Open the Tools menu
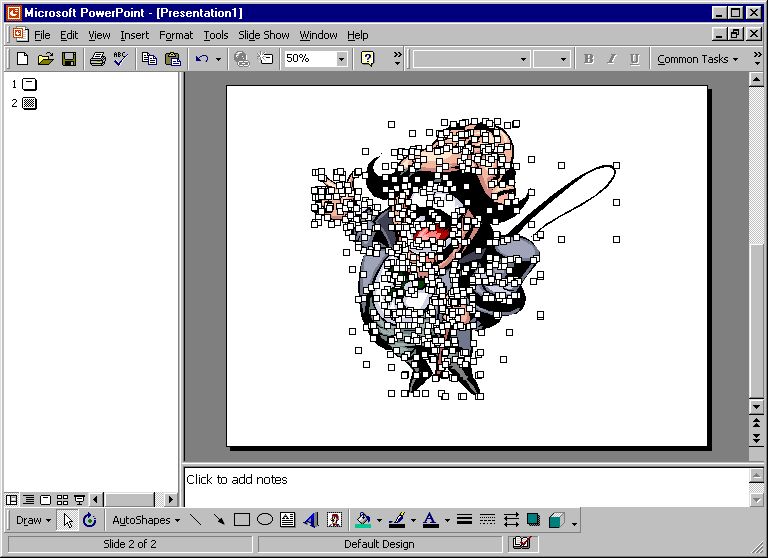Screen dimensions: 768x558 tap(216, 35)
